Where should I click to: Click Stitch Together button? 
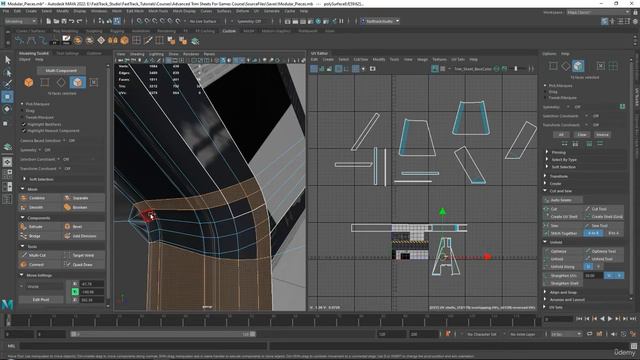563,233
